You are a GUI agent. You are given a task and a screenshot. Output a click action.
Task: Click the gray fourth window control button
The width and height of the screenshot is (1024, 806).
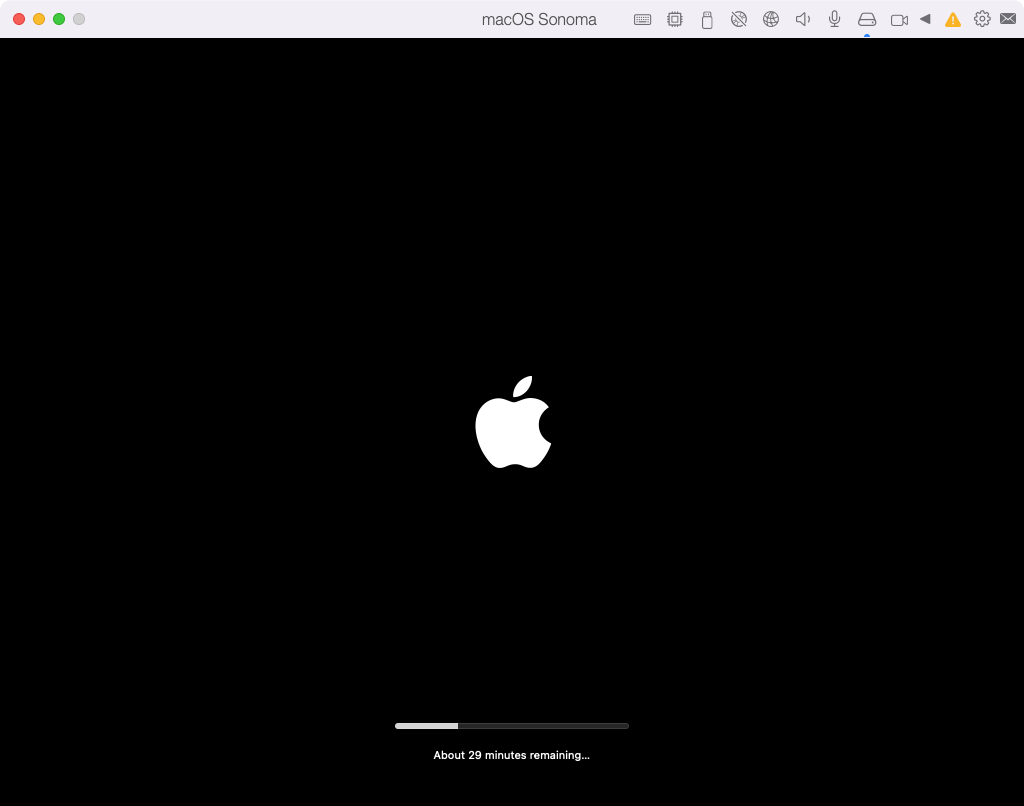[79, 19]
